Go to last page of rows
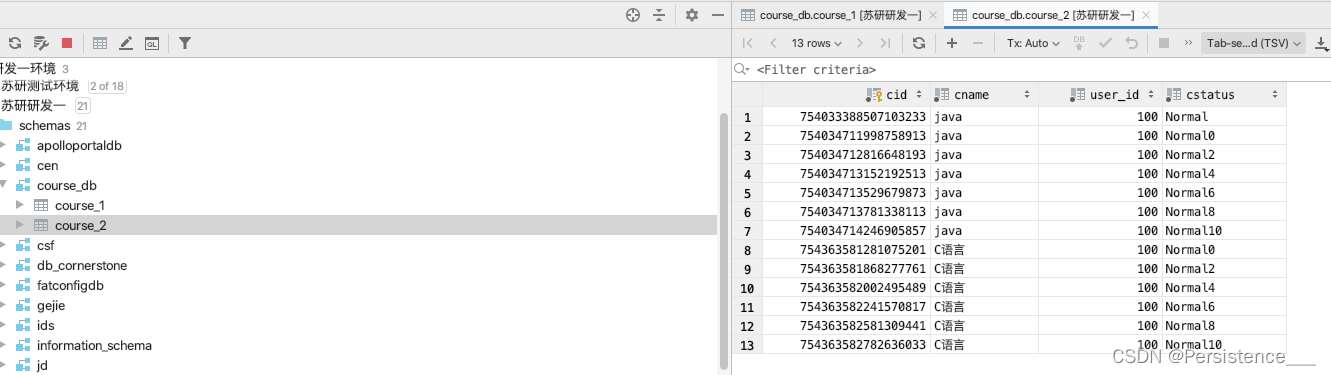The width and height of the screenshot is (1331, 375). click(x=885, y=43)
